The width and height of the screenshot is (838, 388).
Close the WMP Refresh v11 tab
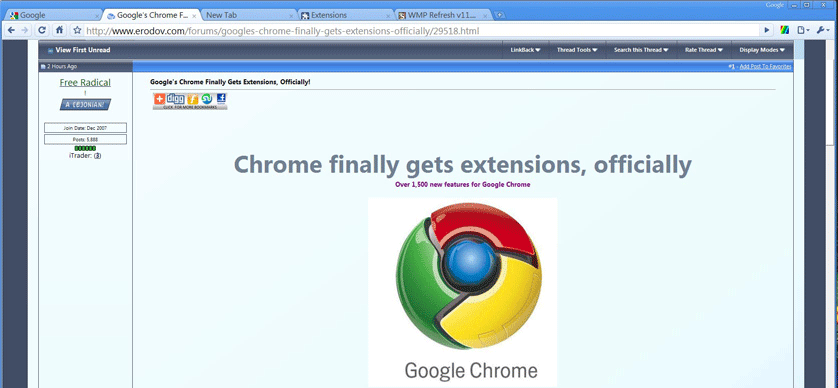(485, 16)
